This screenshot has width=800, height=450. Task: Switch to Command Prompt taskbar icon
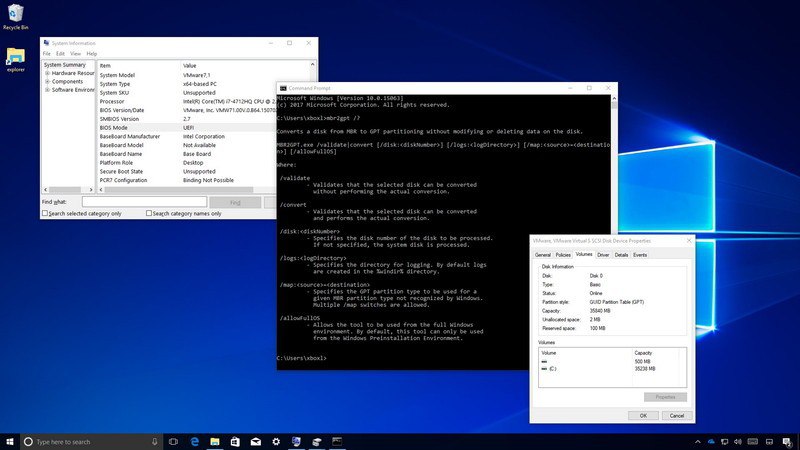tap(337, 441)
